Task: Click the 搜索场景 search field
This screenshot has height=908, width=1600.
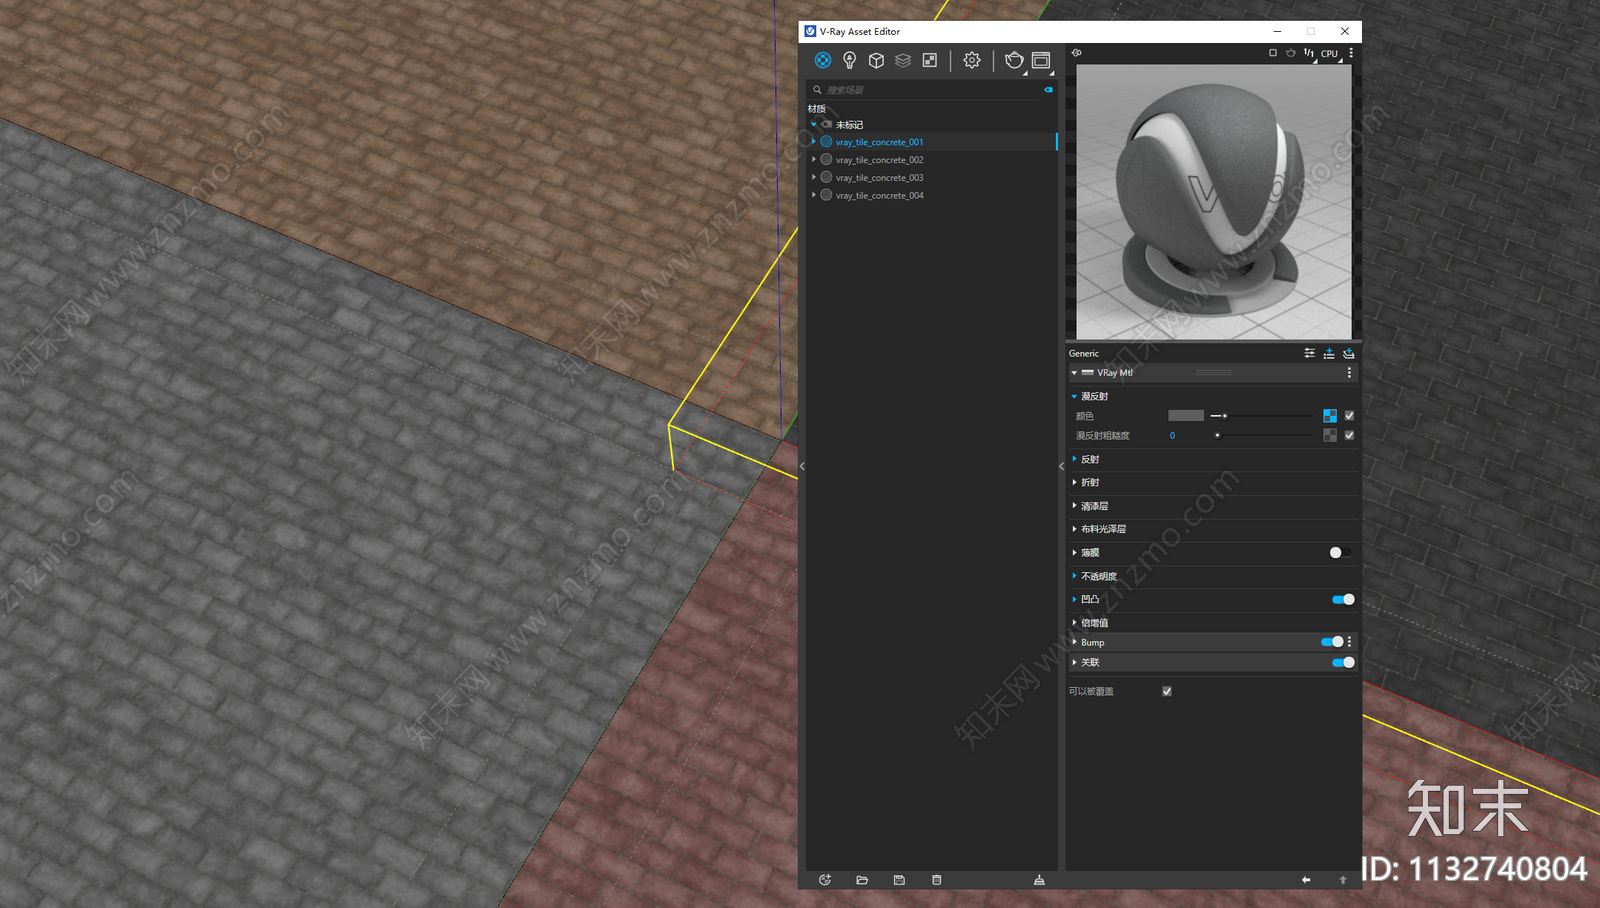Action: (930, 90)
